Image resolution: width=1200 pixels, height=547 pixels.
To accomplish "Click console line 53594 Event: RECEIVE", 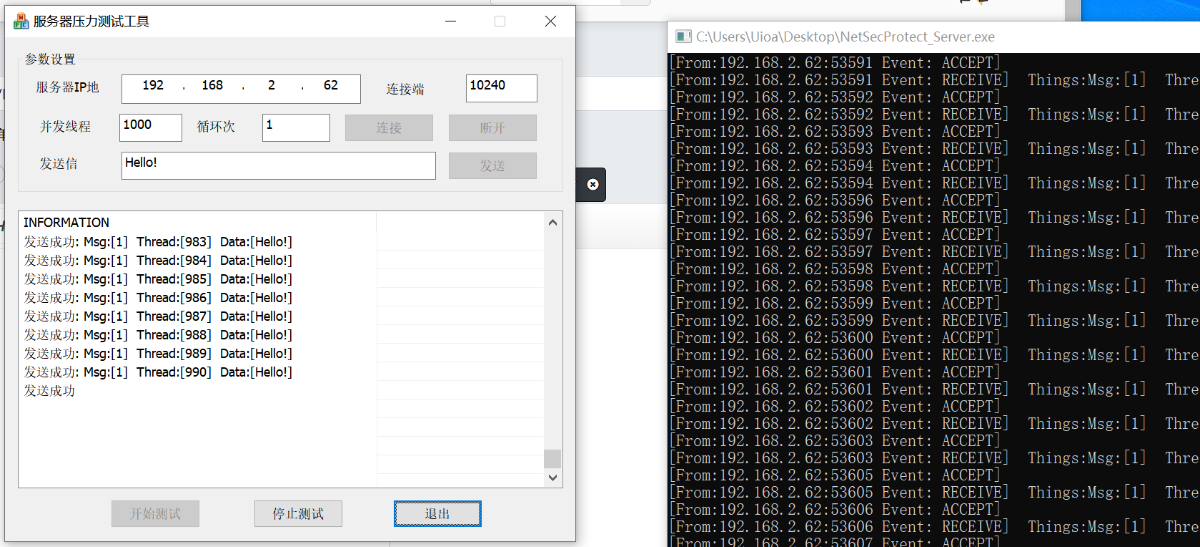I will pos(840,183).
